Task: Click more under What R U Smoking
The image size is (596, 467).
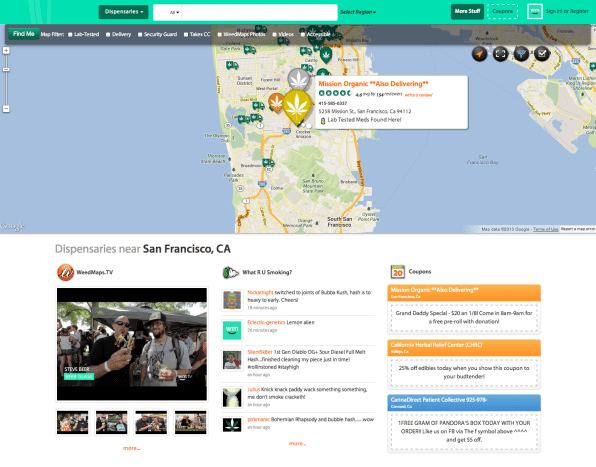Action: pos(297,444)
